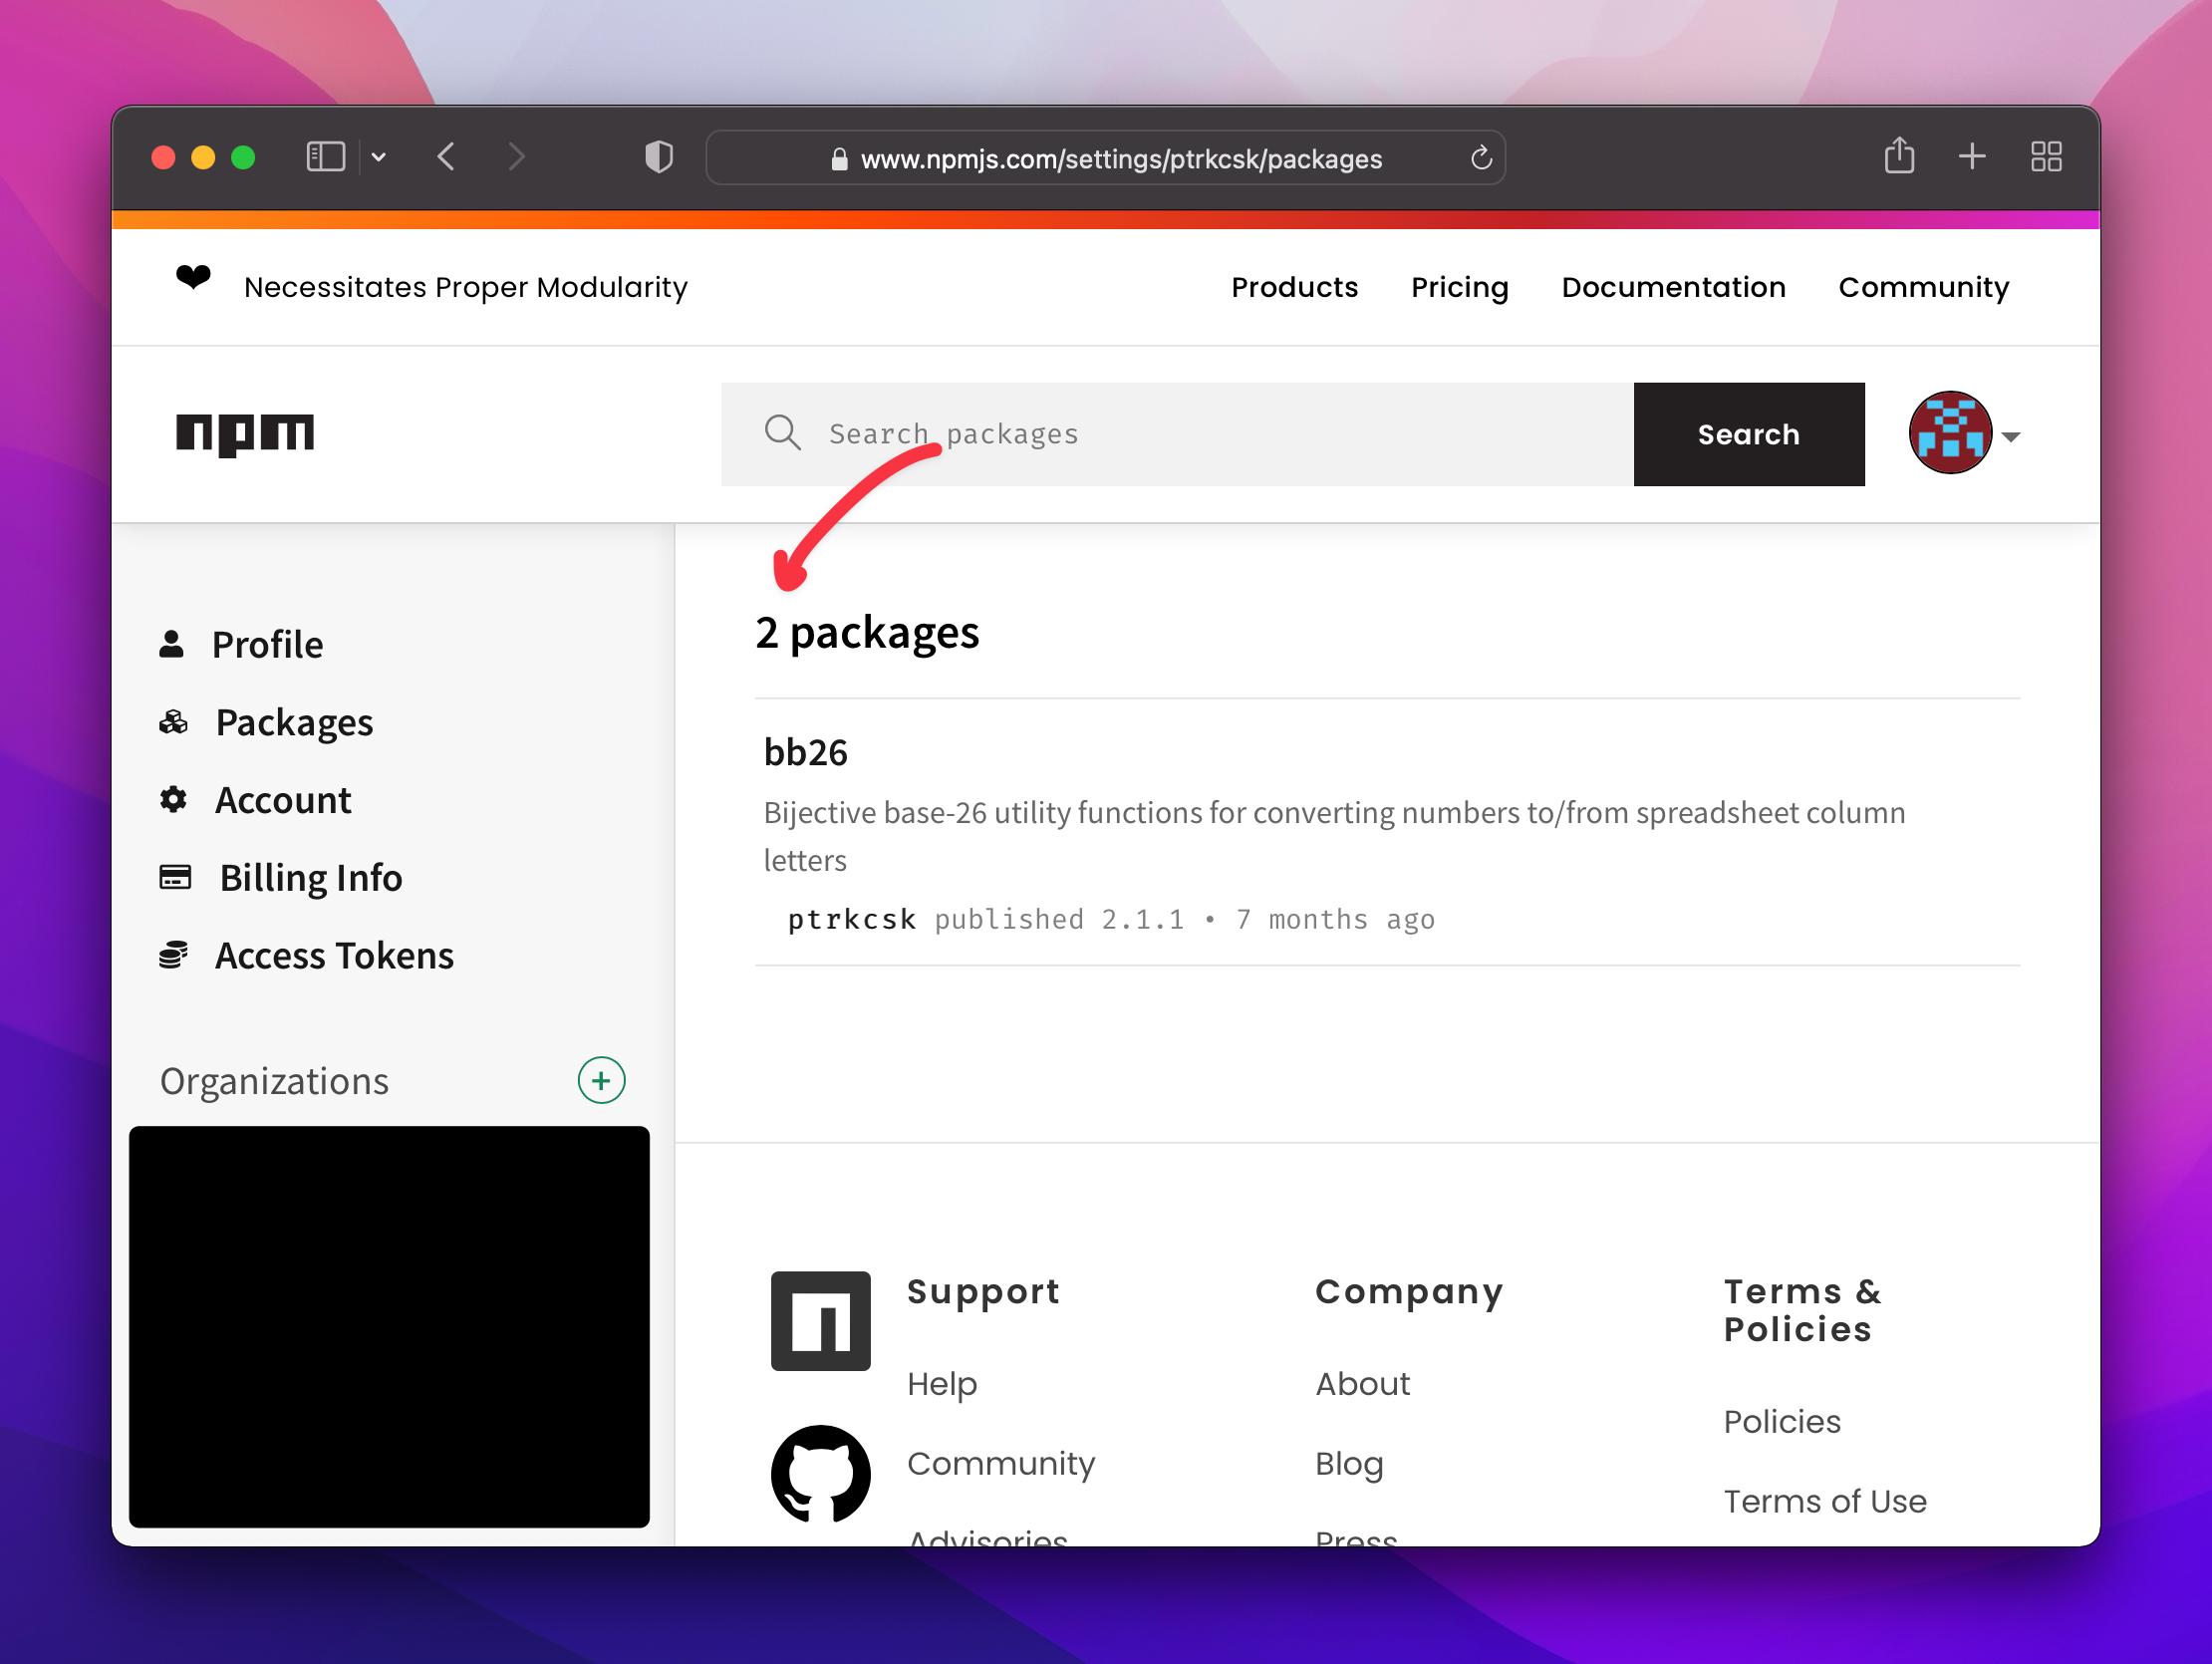Click the Packages menu item

(x=294, y=720)
